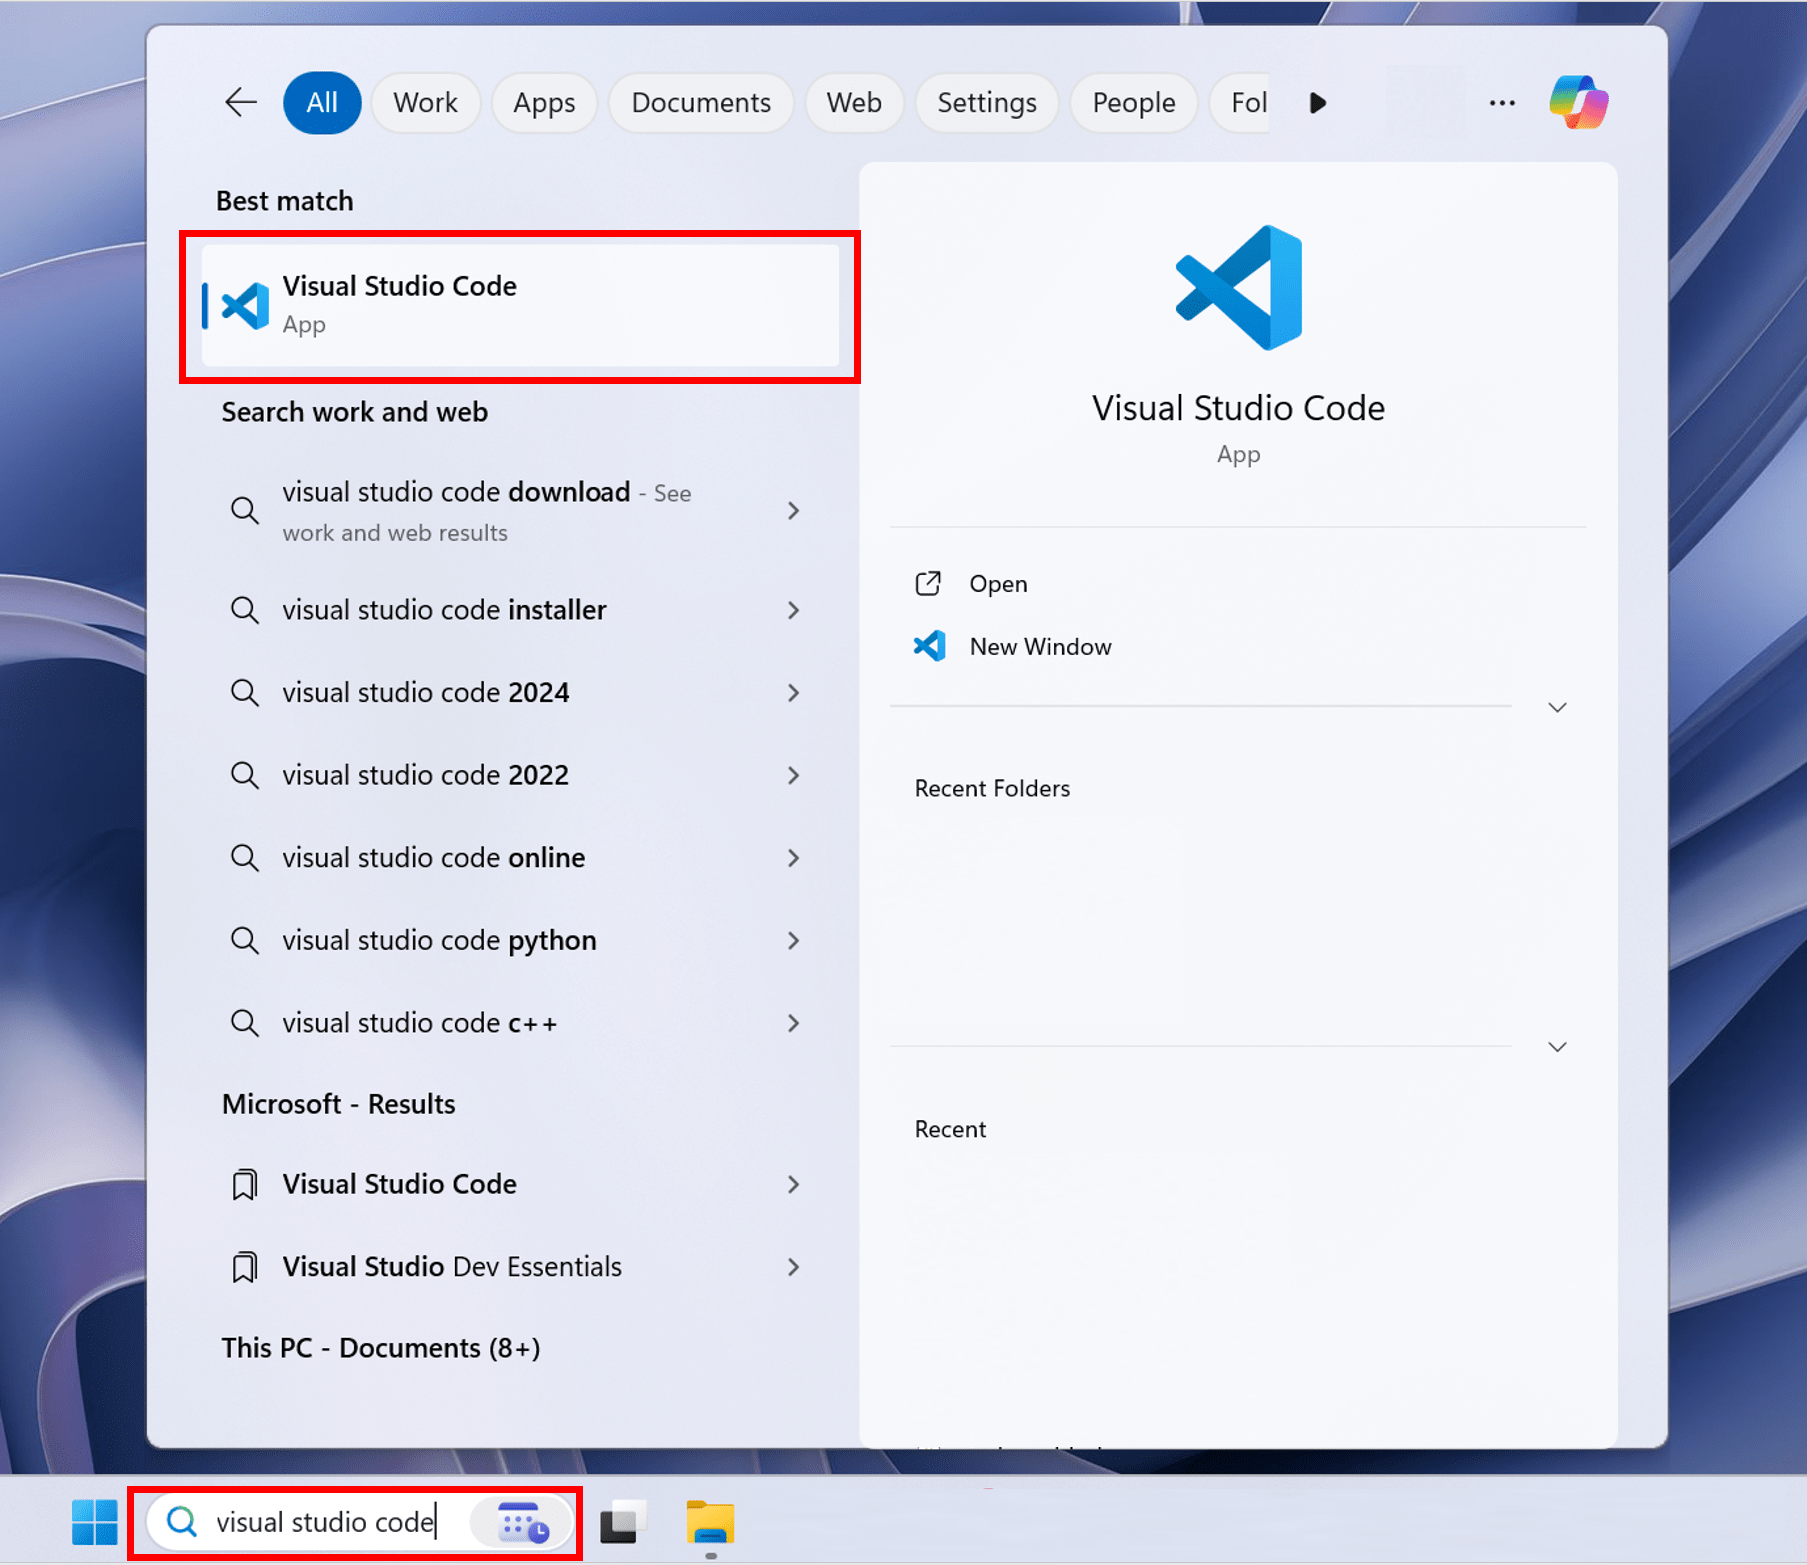
Task: Expand the Recent section chevron
Action: click(x=1557, y=1047)
